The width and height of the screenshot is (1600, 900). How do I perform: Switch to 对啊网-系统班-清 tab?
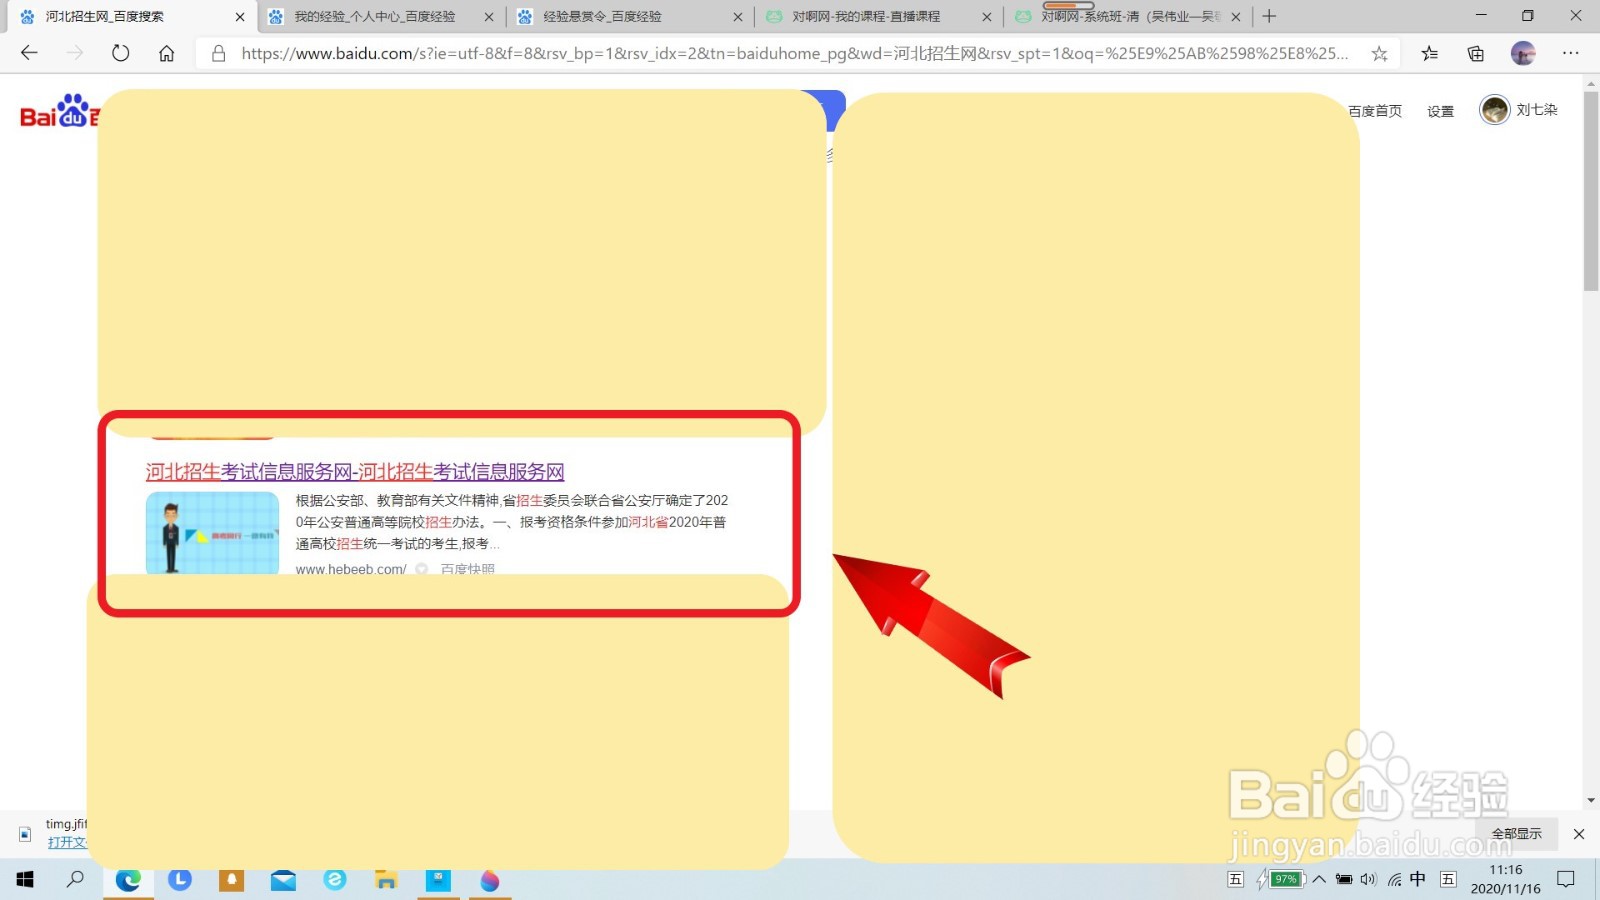(x=1130, y=16)
